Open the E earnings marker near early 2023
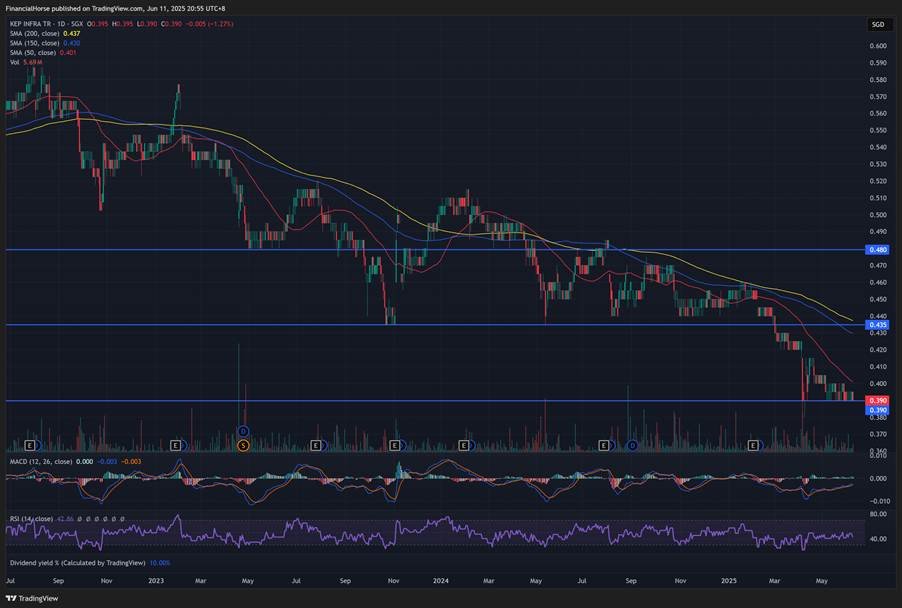Image resolution: width=902 pixels, height=608 pixels. point(176,445)
